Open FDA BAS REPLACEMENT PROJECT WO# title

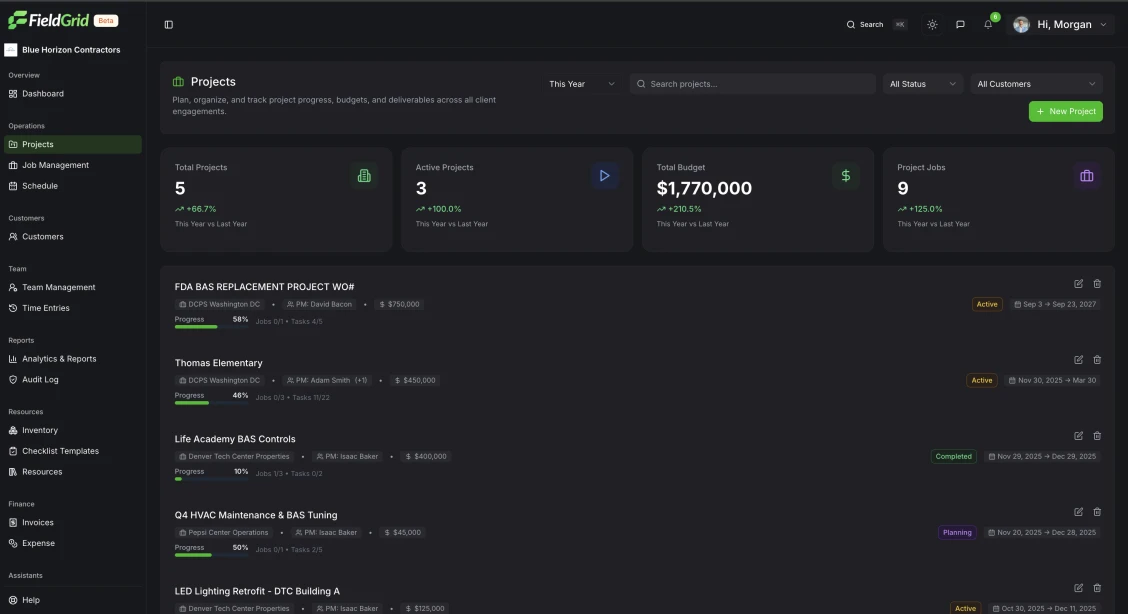[264, 287]
